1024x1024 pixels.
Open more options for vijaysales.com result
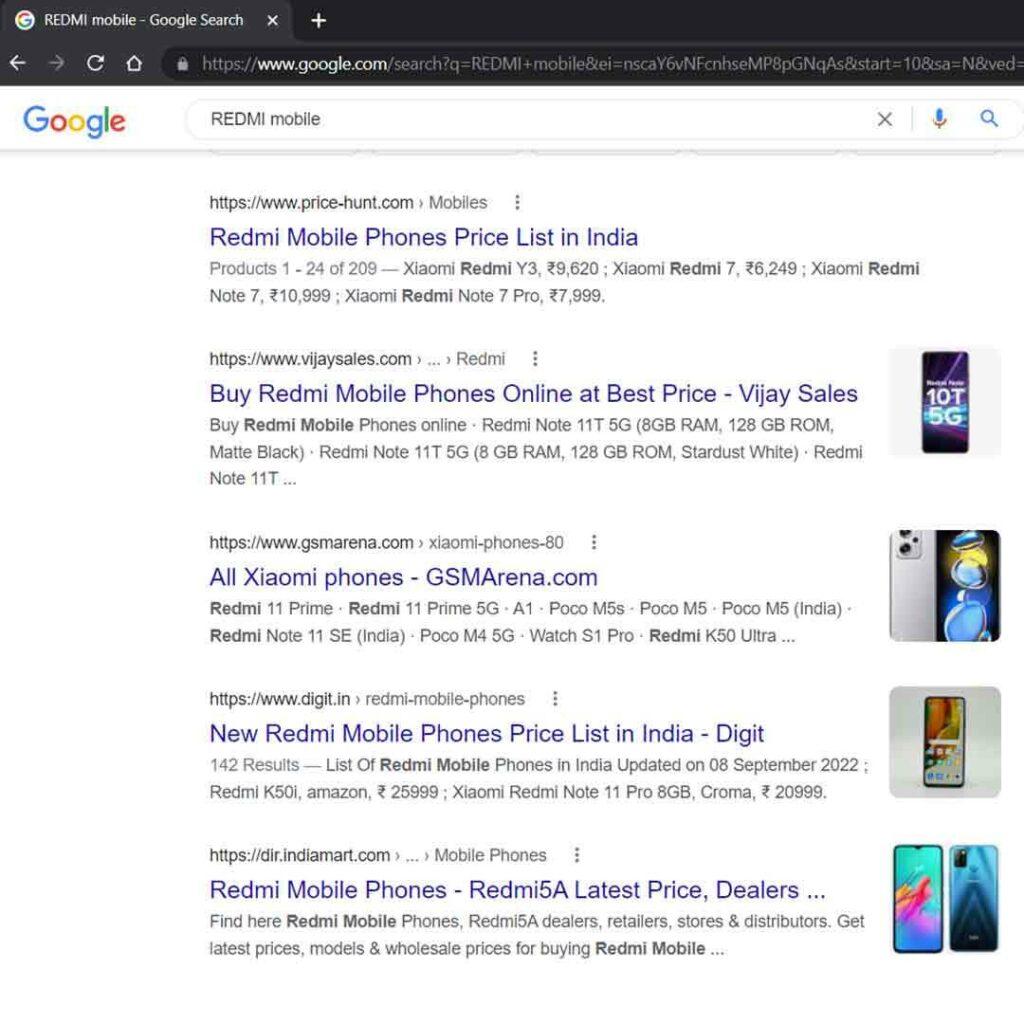[535, 359]
